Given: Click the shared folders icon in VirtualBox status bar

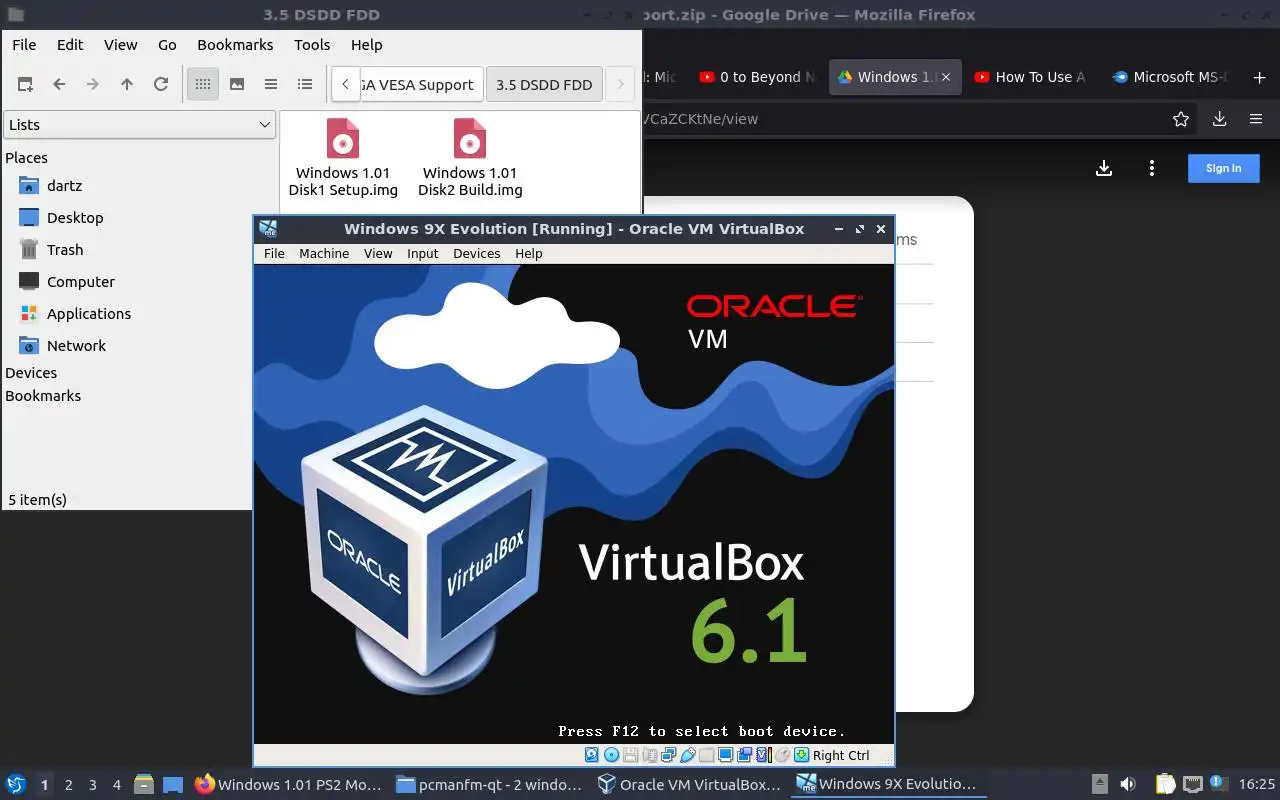Looking at the screenshot, I should [x=706, y=755].
